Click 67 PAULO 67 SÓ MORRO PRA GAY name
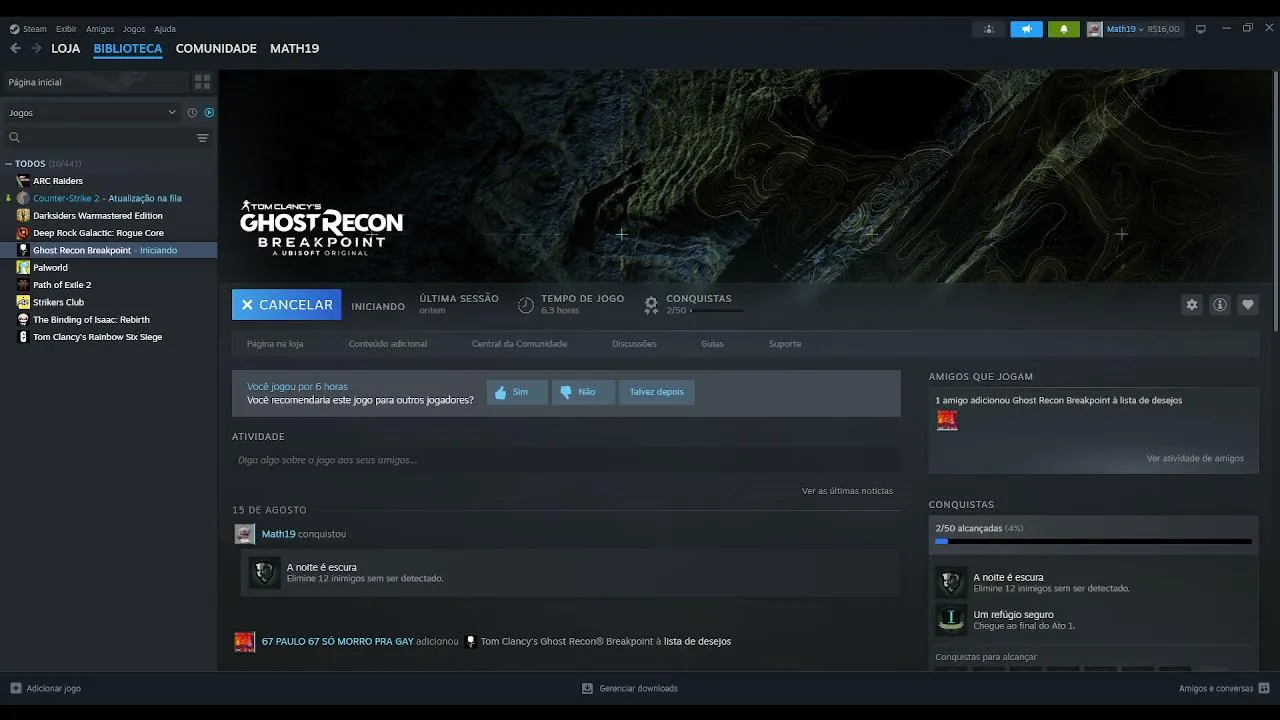Image resolution: width=1280 pixels, height=720 pixels. pos(337,641)
